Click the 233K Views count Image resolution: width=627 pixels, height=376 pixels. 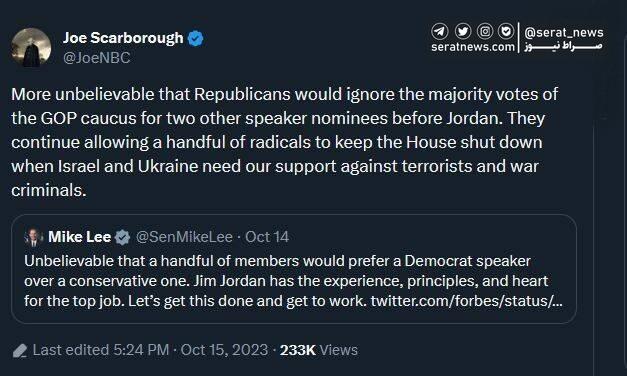tap(319, 350)
